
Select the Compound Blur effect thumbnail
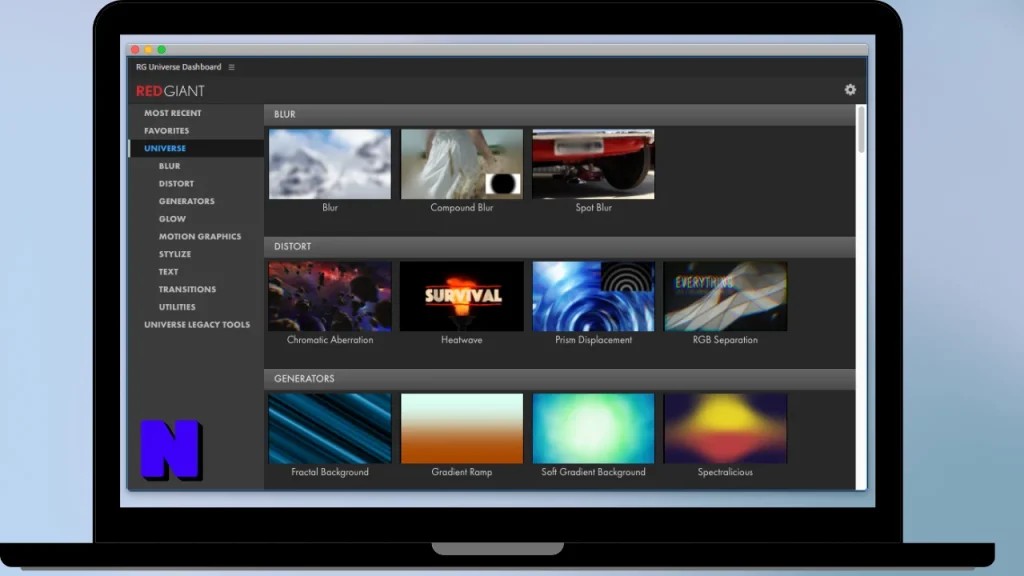click(462, 164)
